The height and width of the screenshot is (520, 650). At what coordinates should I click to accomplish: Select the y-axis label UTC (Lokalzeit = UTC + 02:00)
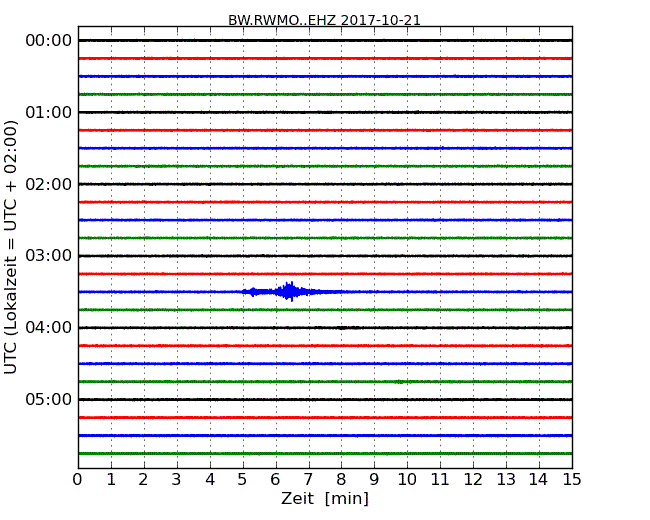[11, 247]
